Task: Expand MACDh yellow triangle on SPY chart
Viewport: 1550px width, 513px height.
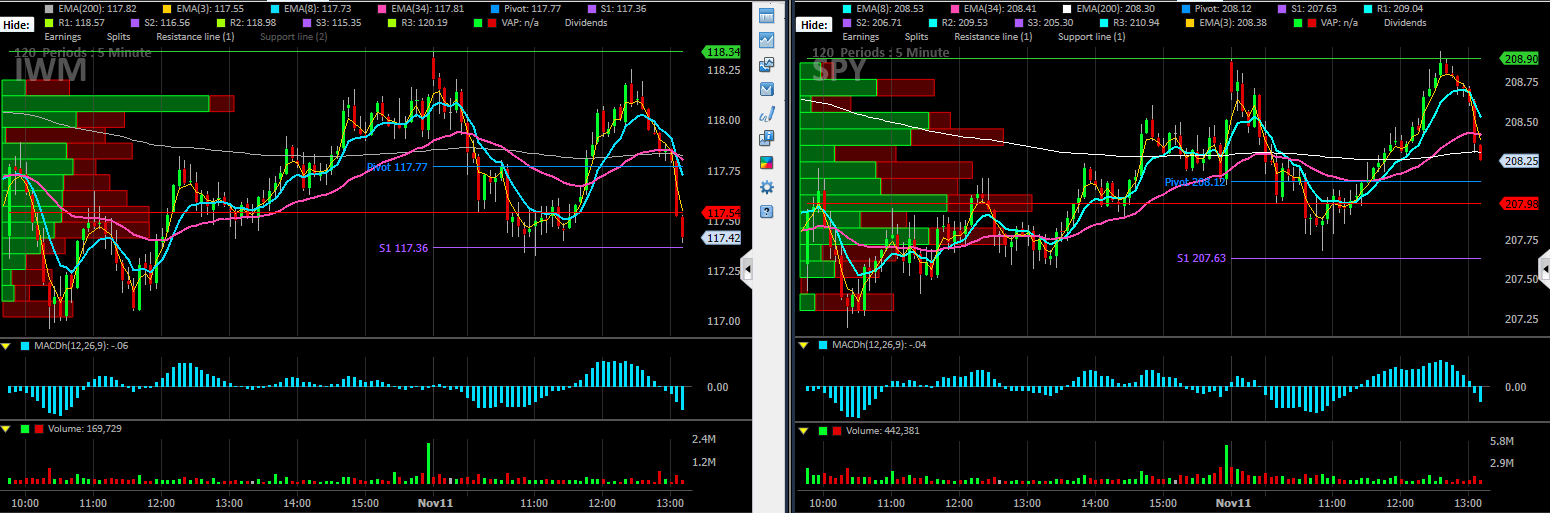Action: pos(804,345)
